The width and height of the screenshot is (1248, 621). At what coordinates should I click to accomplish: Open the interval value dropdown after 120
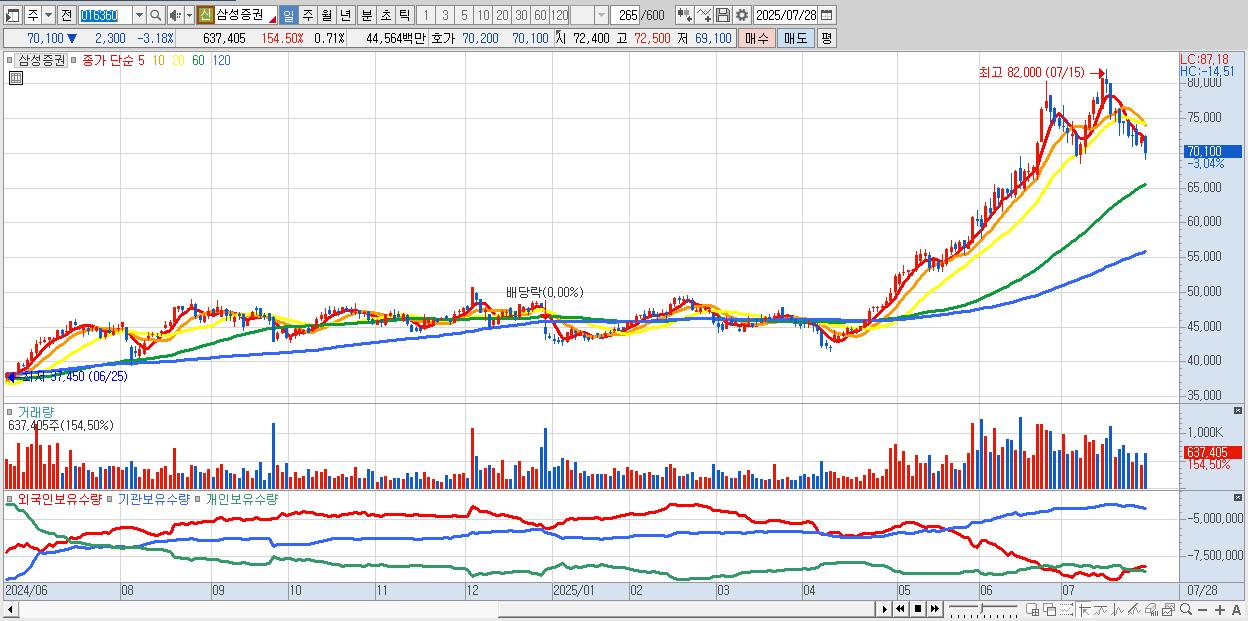(601, 15)
